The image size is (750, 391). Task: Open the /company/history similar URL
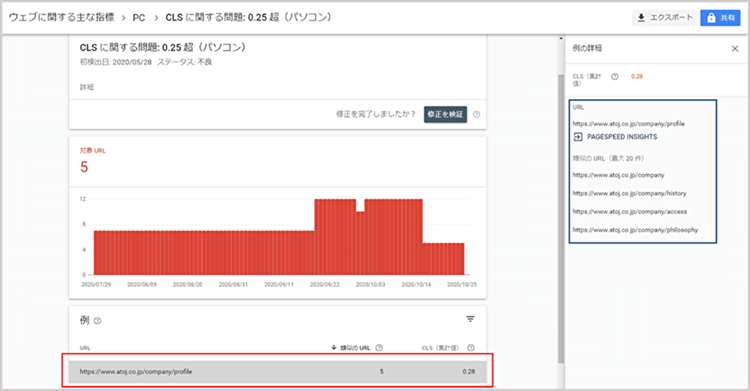[629, 193]
